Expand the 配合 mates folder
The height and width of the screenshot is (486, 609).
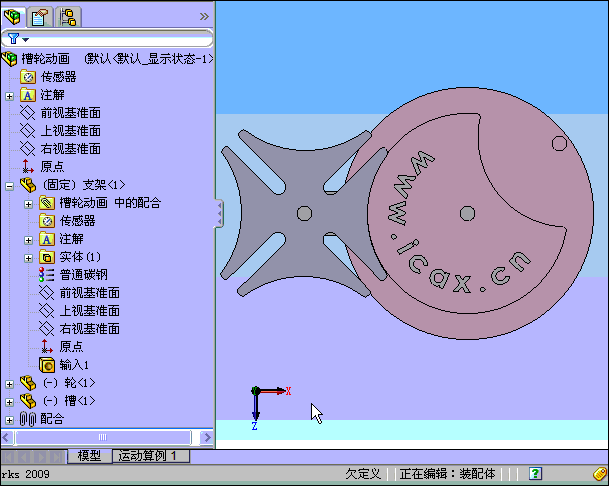(9, 420)
